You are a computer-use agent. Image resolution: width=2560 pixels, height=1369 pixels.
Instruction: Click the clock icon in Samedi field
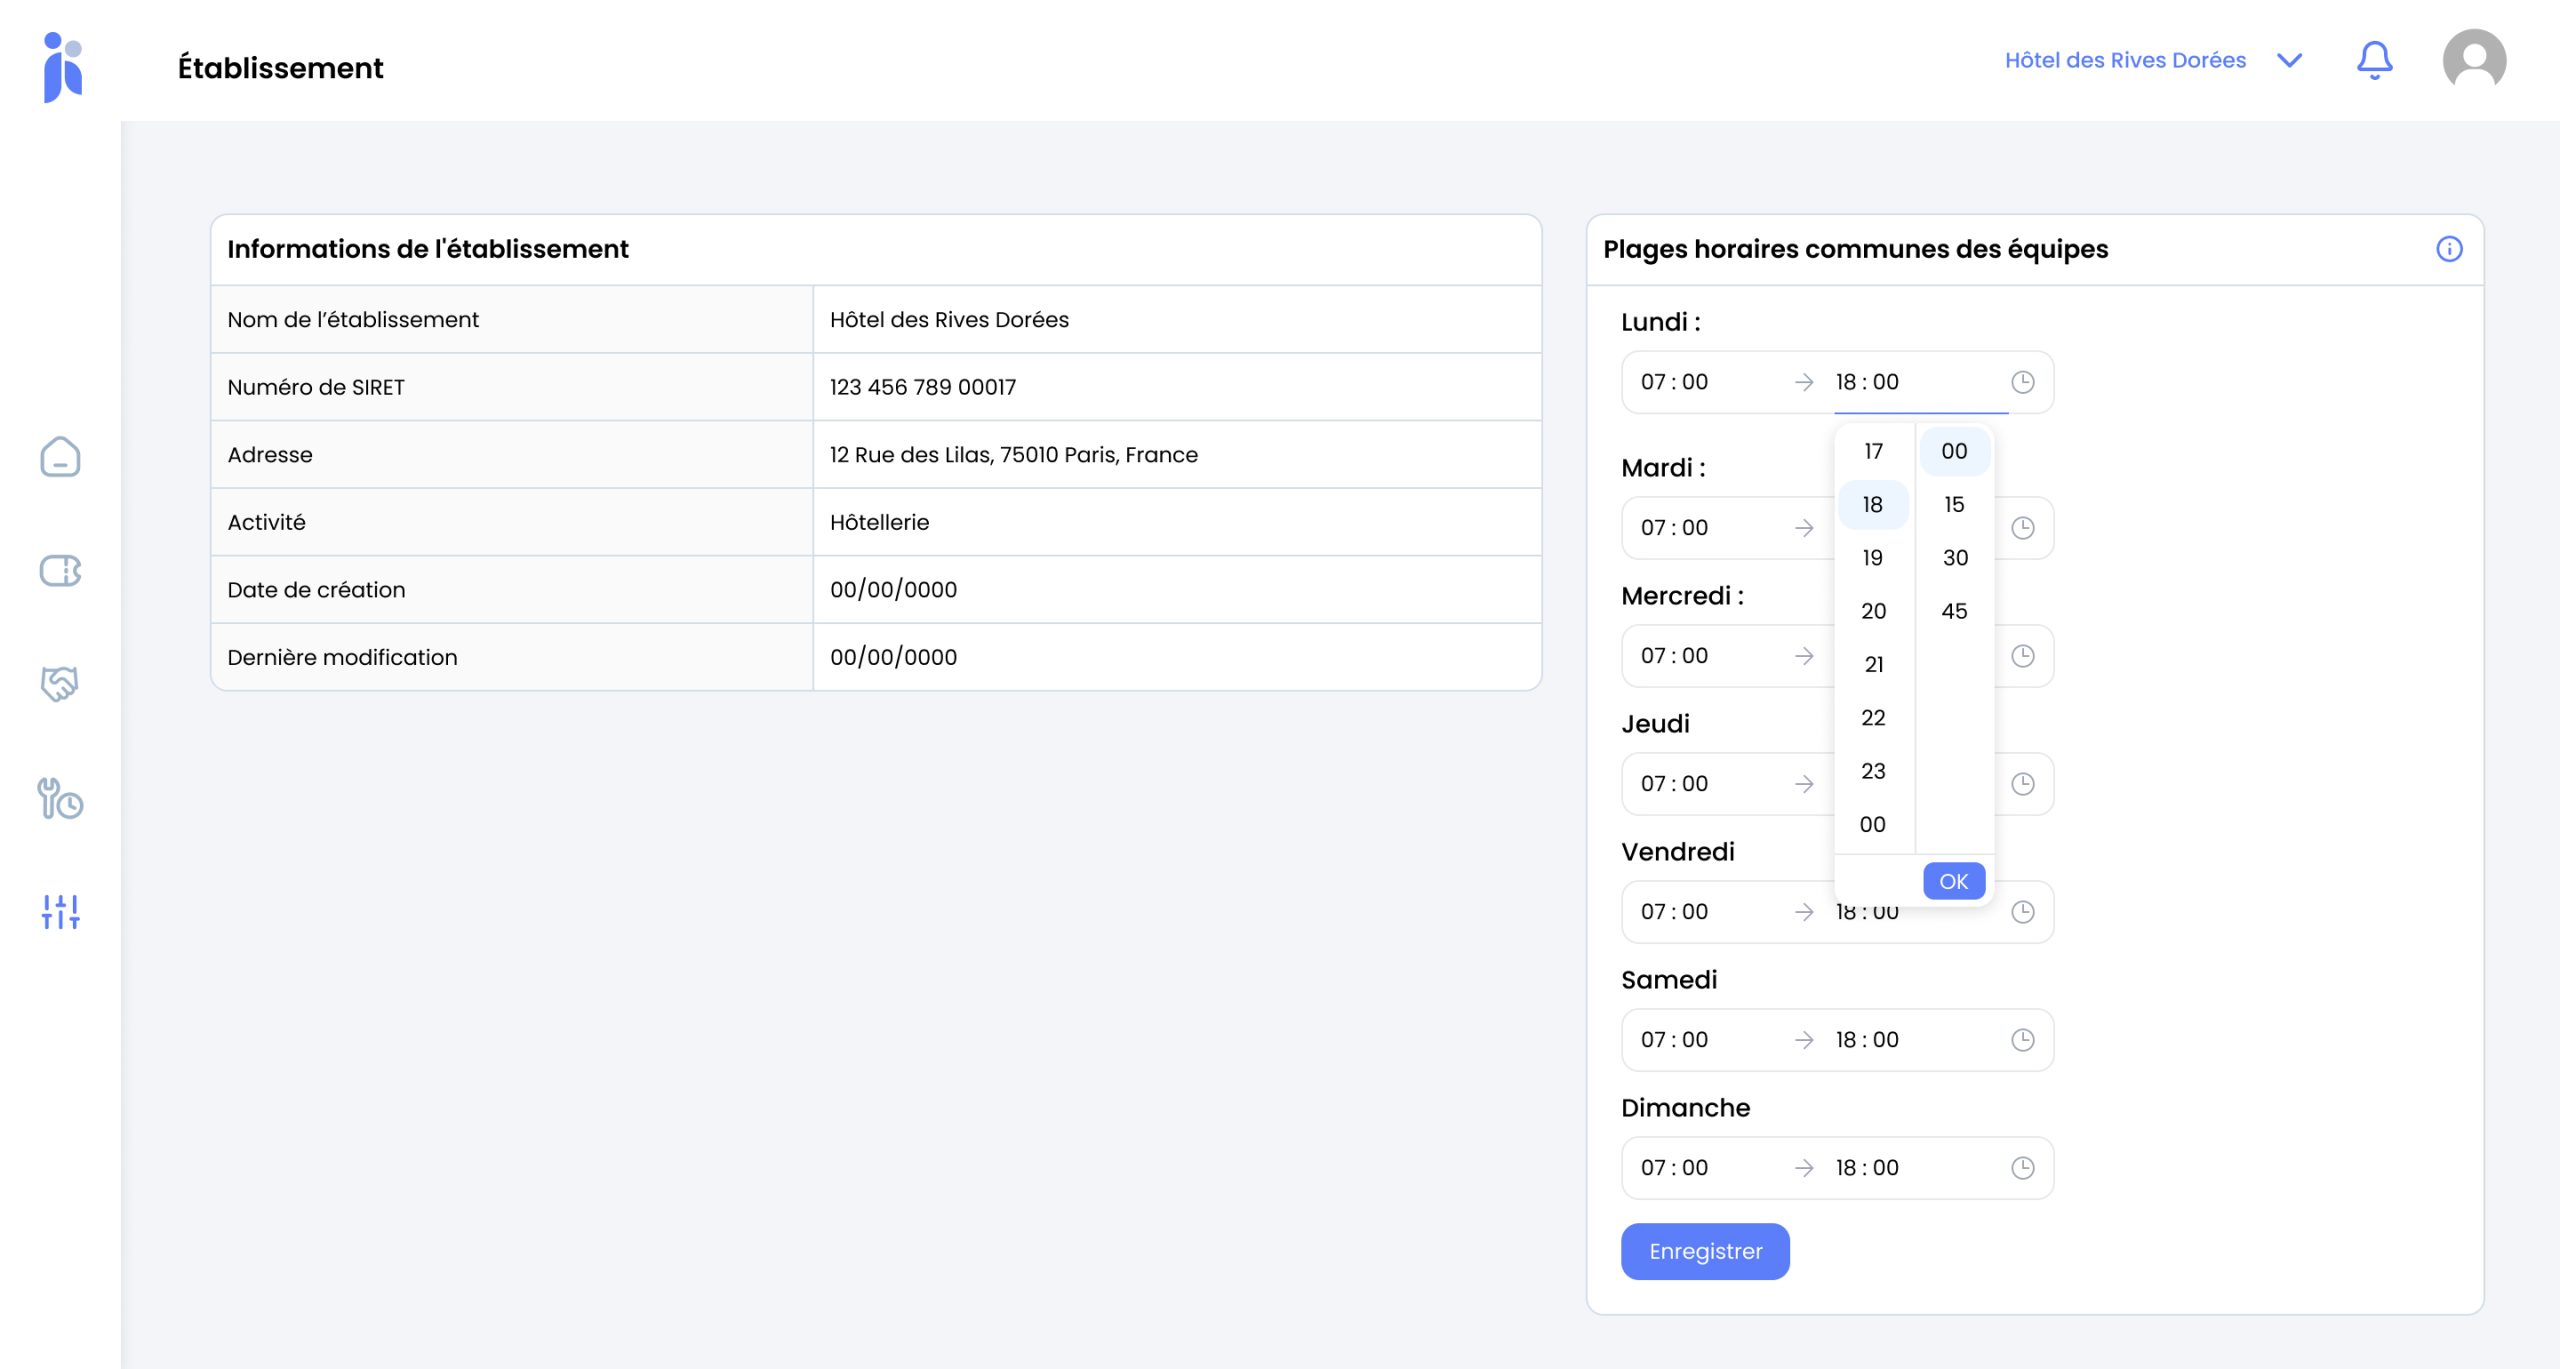coord(2022,1040)
